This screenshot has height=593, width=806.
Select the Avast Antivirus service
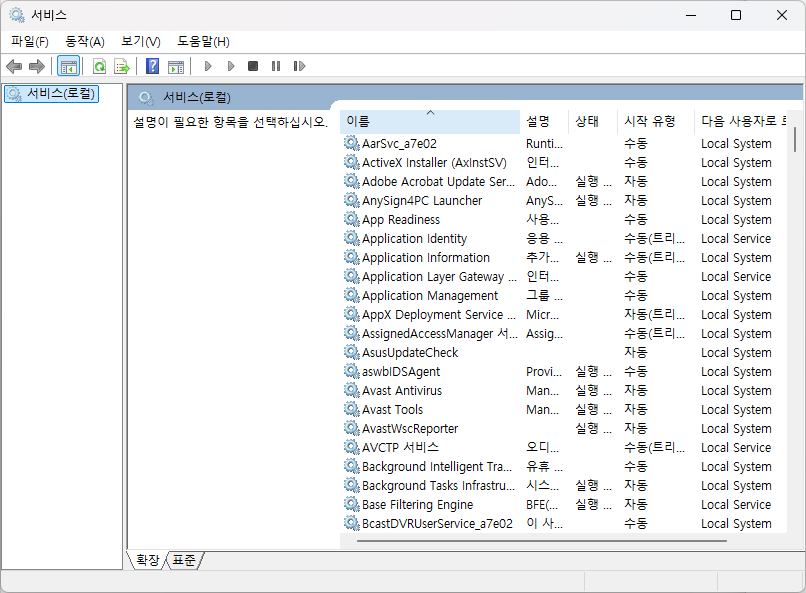[x=563, y=391]
